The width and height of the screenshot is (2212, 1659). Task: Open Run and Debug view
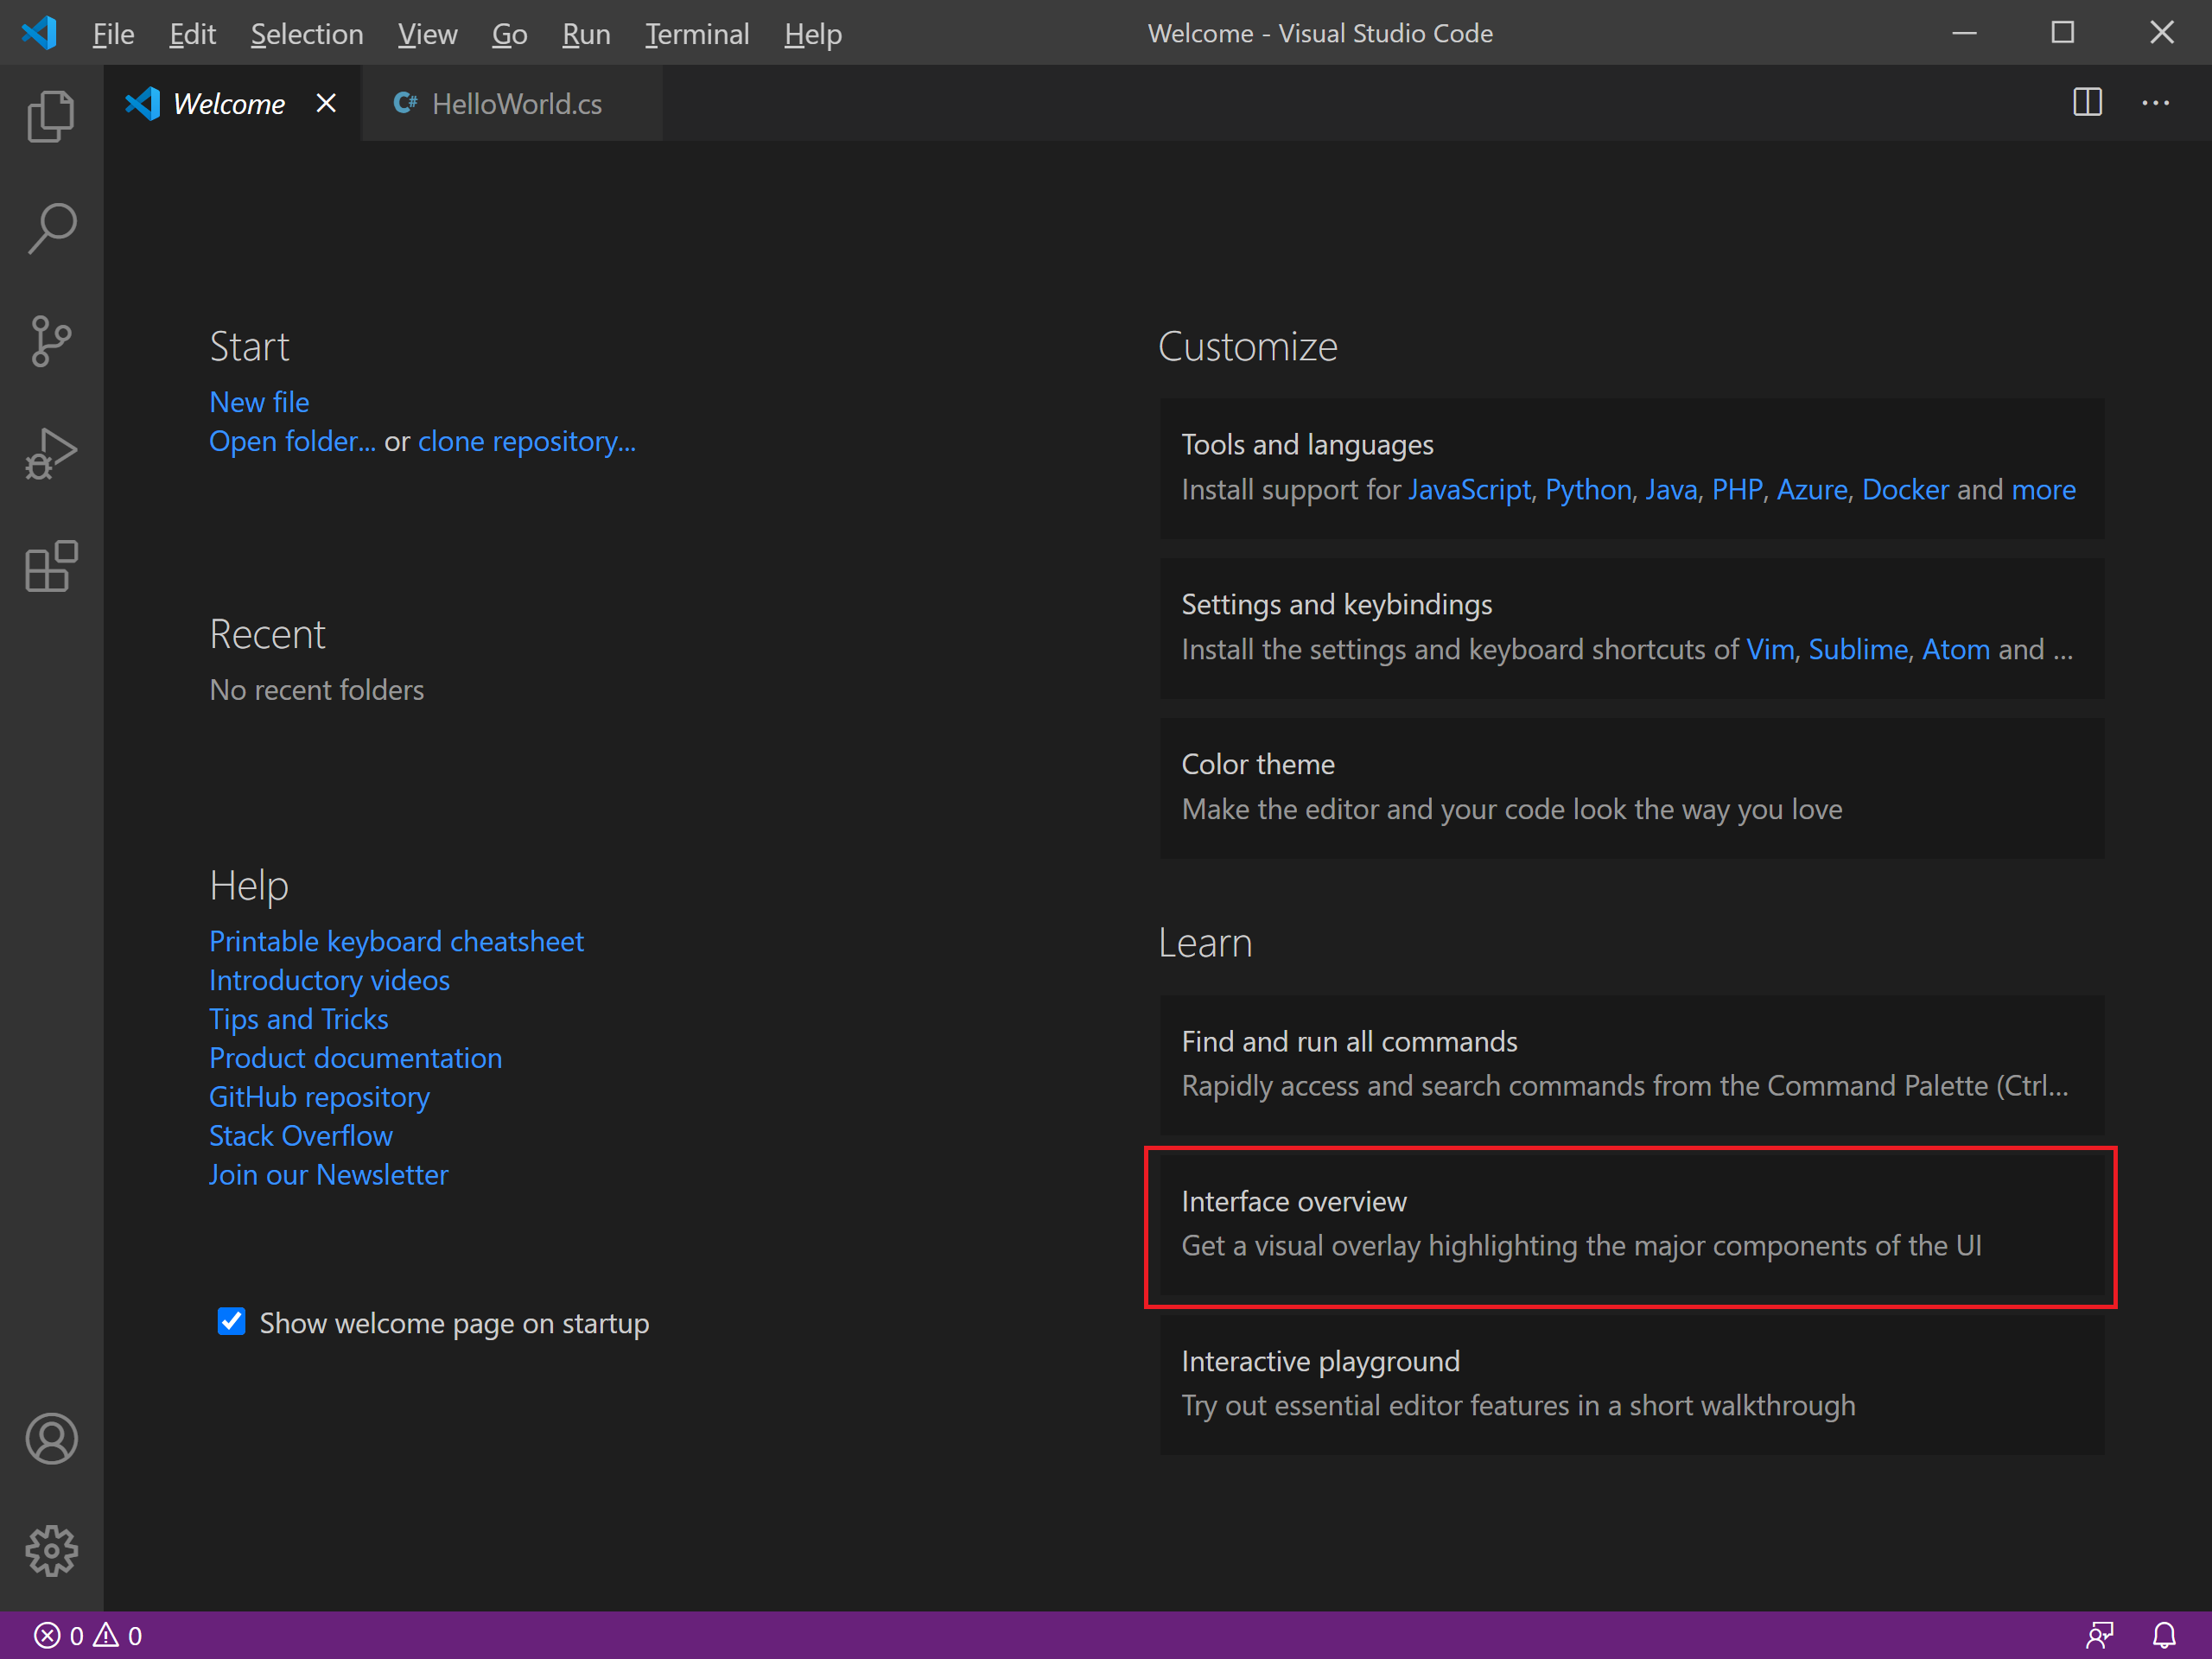pyautogui.click(x=51, y=454)
